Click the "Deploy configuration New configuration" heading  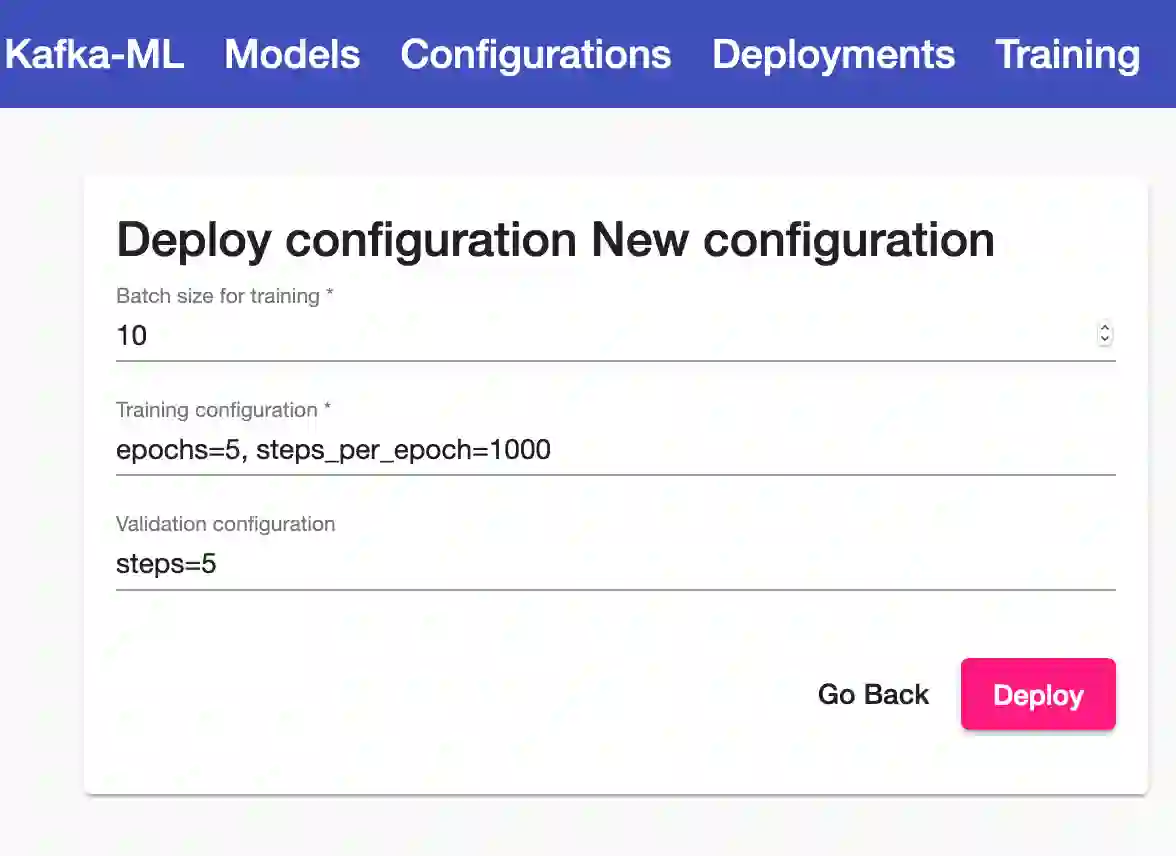555,240
